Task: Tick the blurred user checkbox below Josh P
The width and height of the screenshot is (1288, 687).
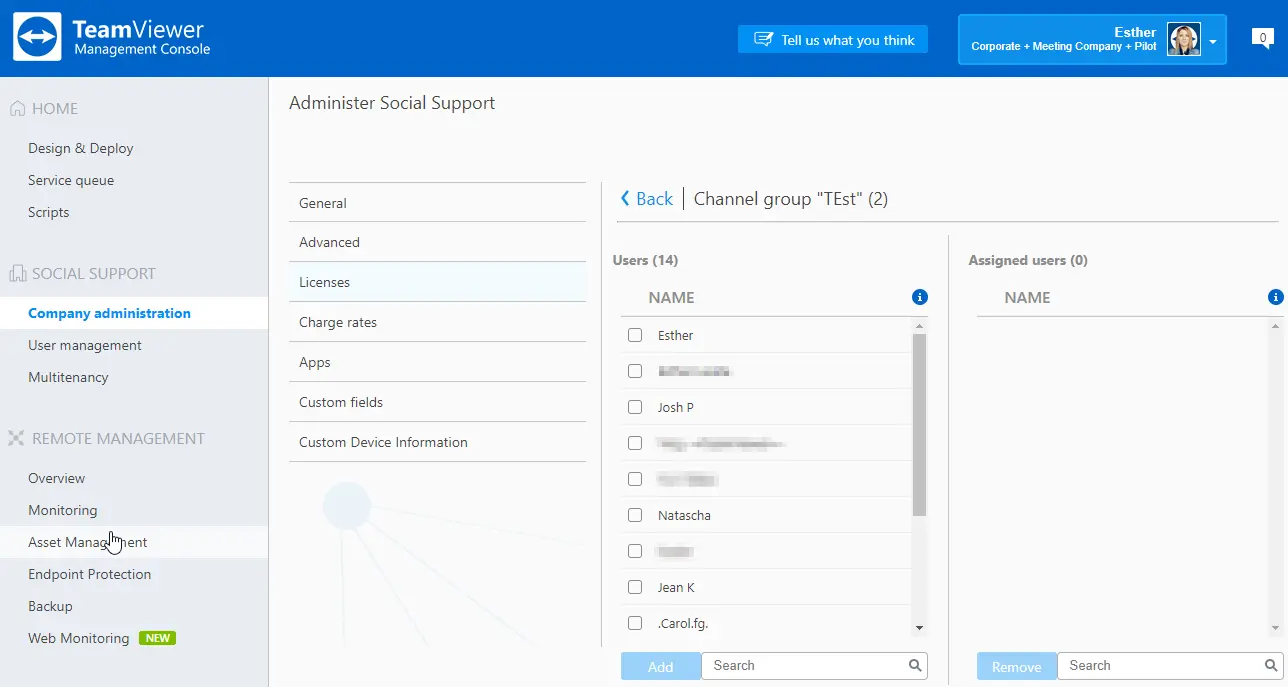Action: [635, 443]
